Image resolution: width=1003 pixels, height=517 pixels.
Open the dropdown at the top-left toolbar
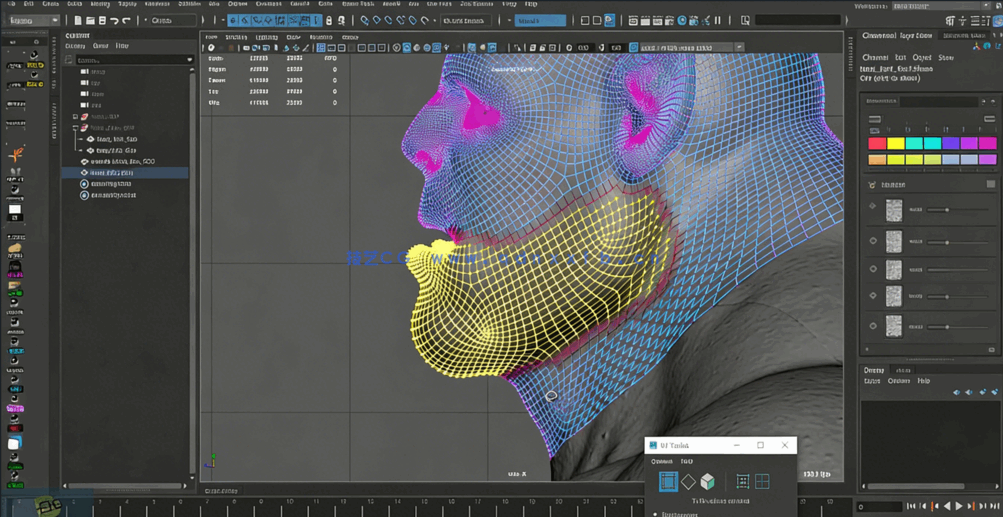[x=33, y=20]
